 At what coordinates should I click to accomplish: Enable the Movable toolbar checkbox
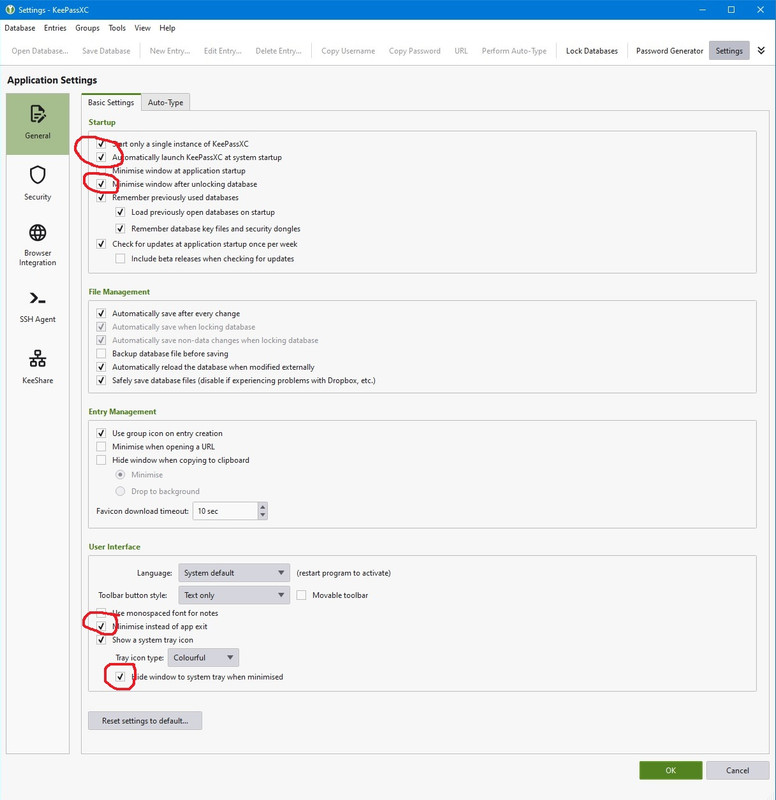click(302, 595)
